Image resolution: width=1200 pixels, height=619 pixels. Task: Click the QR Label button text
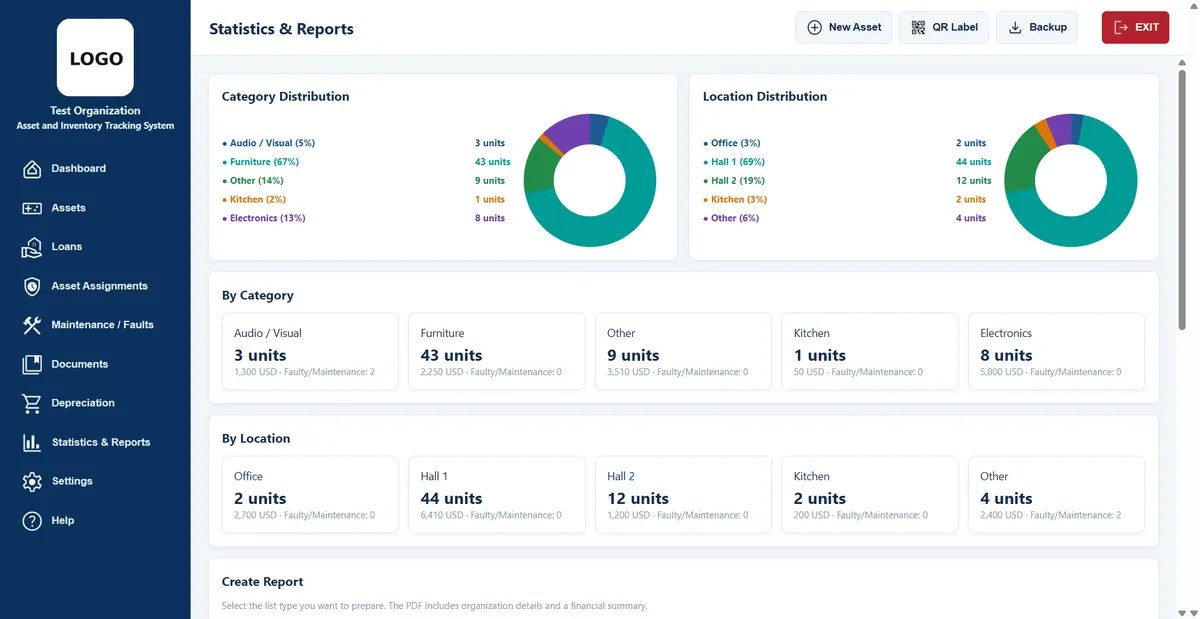pos(955,28)
